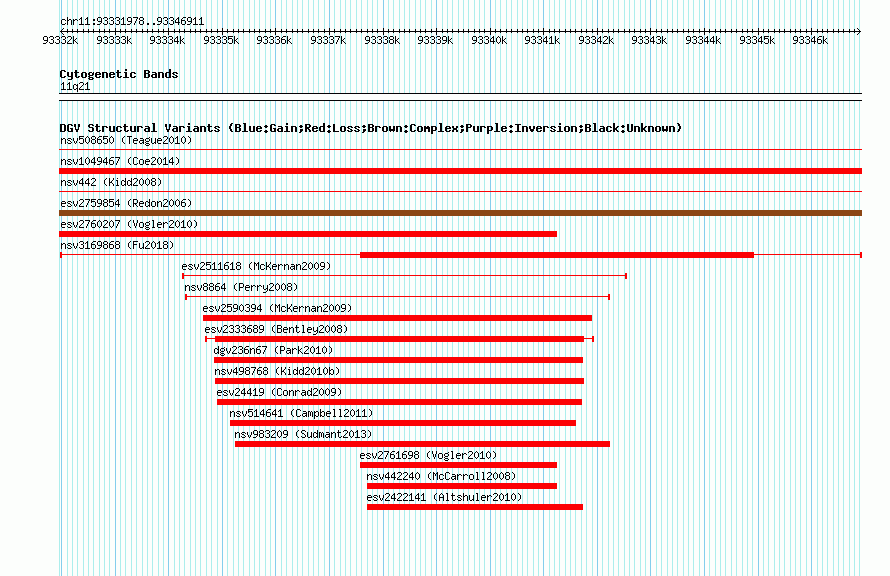
Task: Open the nsv442 (Kidd2008) variant label
Action: pos(111,182)
